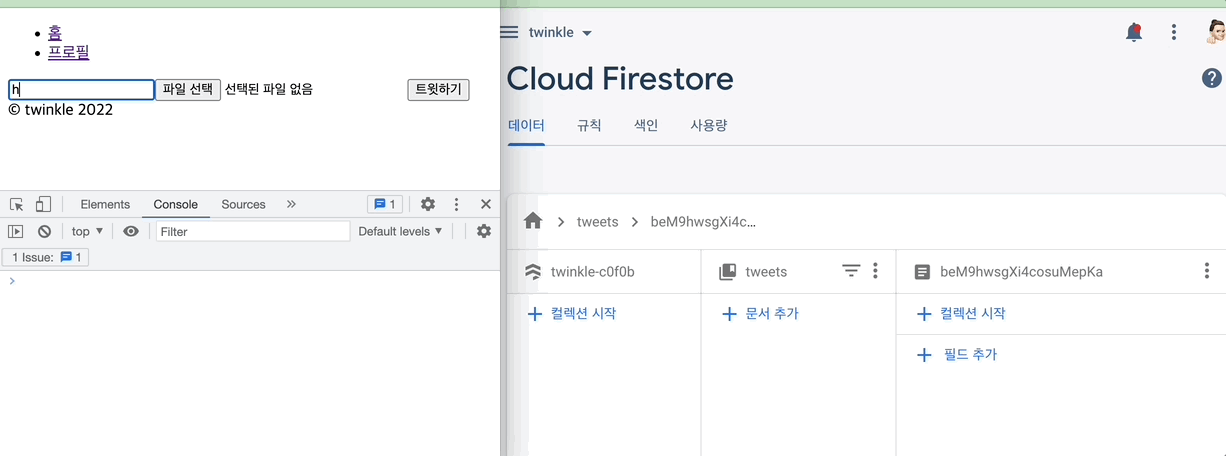Screen dimensions: 1226x456
Task: Click tweets in the breadcrumb path
Action: tap(597, 222)
